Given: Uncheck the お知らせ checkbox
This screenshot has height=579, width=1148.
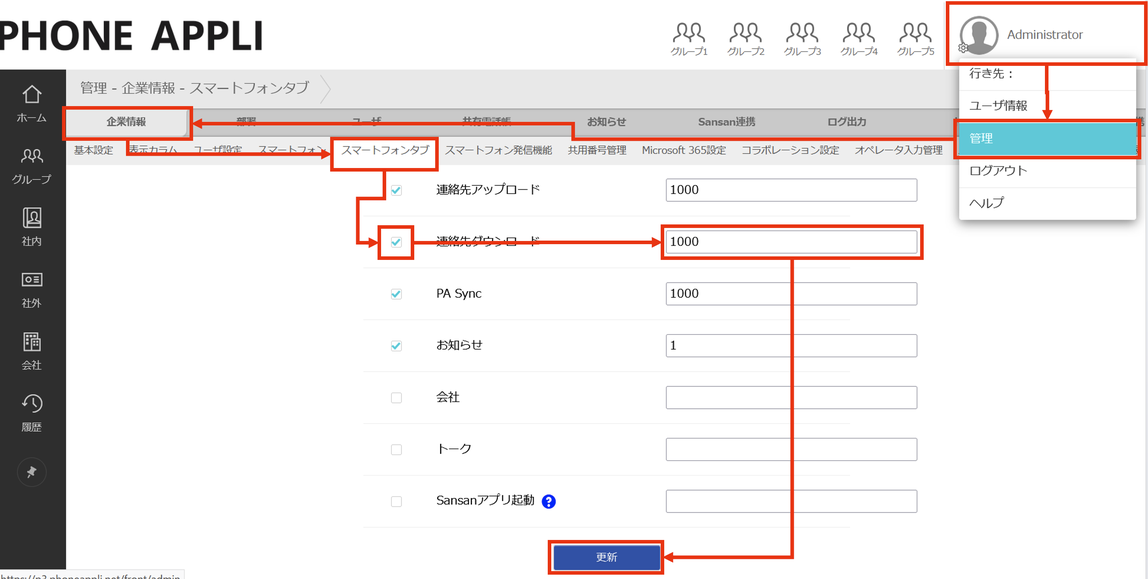Looking at the screenshot, I should 396,346.
